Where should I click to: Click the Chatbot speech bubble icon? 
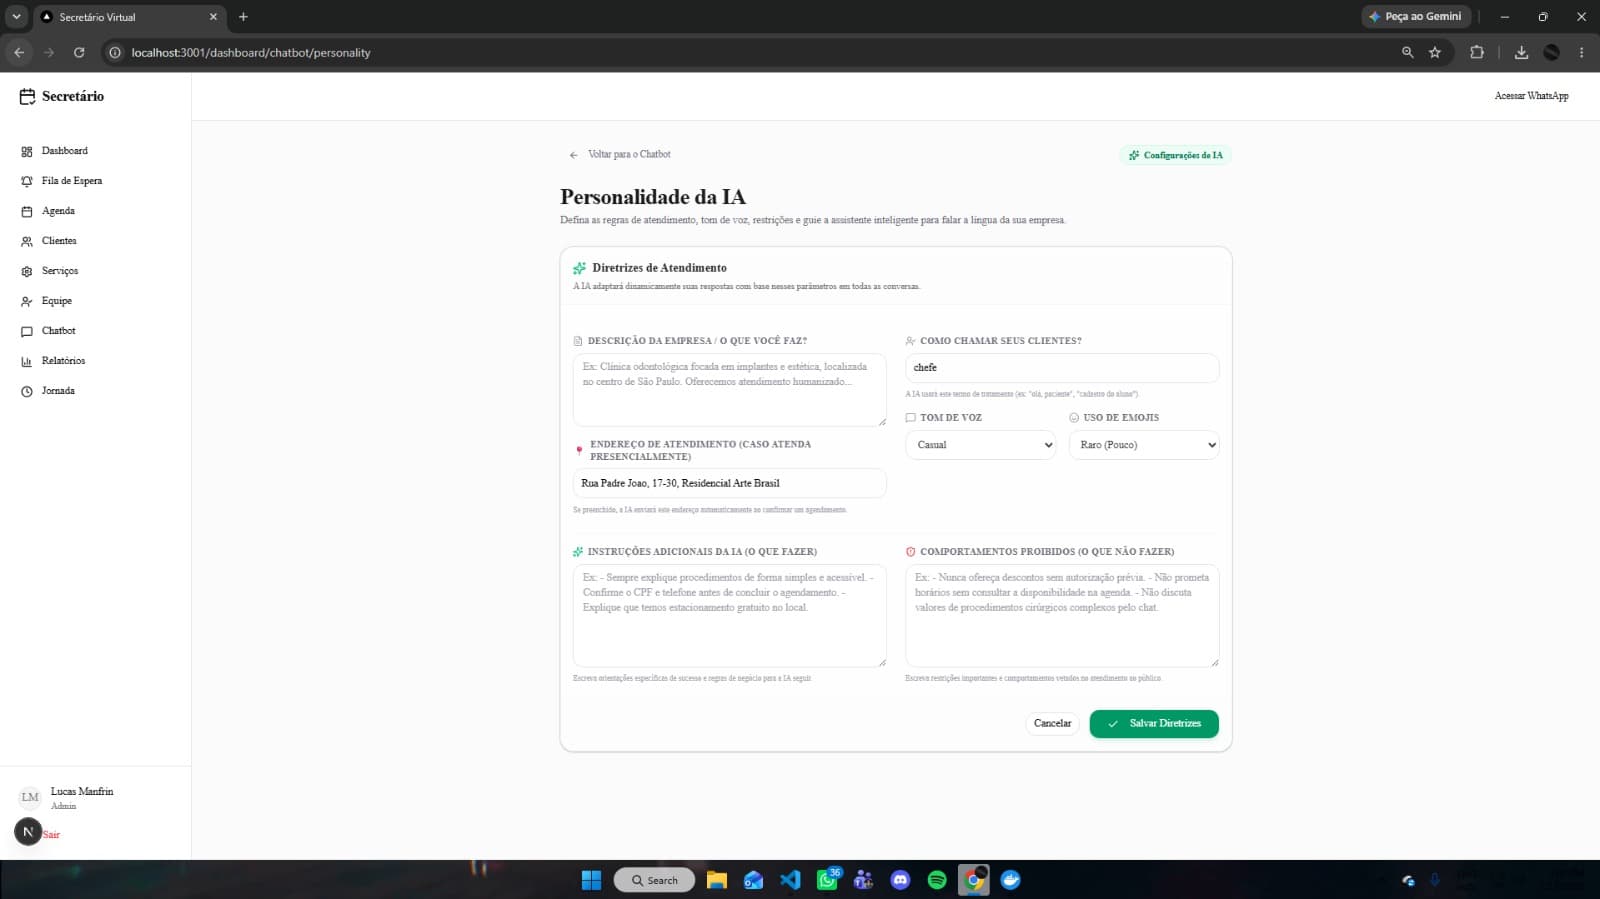click(x=27, y=331)
